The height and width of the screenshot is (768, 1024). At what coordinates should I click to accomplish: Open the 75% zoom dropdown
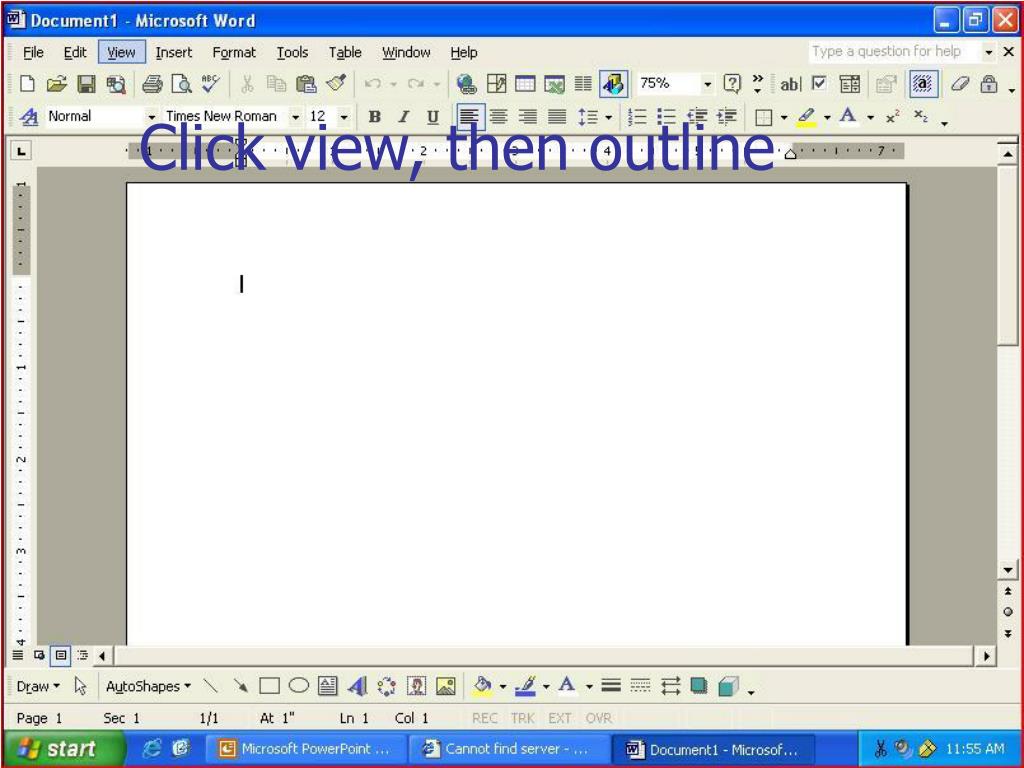[x=707, y=84]
